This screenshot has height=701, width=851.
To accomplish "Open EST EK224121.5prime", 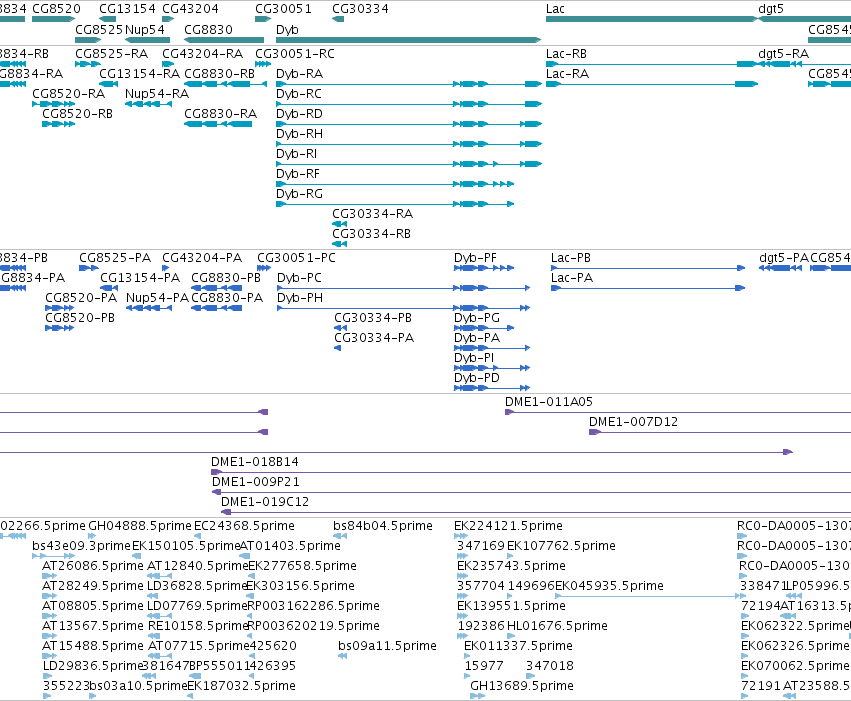I will pyautogui.click(x=508, y=526).
